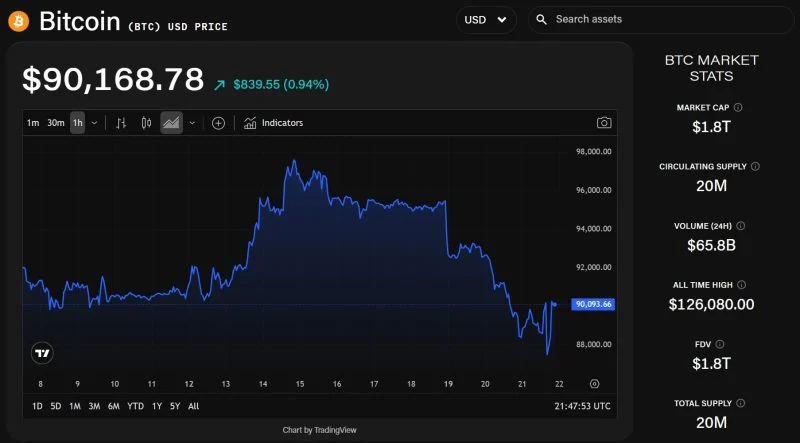Switch to candlestick chart style
The image size is (800, 443).
(146, 123)
